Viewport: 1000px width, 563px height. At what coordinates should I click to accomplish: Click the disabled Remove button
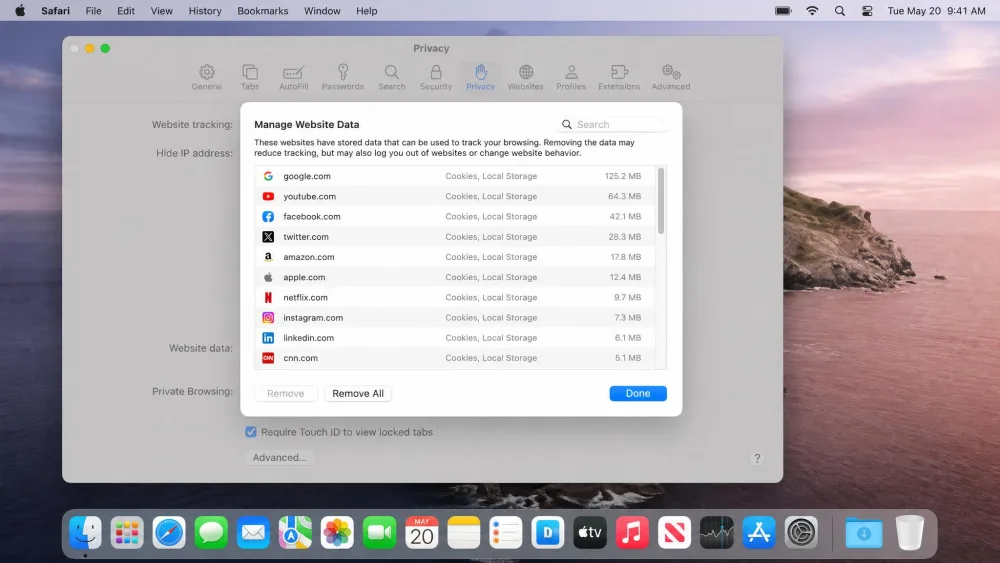click(x=286, y=393)
